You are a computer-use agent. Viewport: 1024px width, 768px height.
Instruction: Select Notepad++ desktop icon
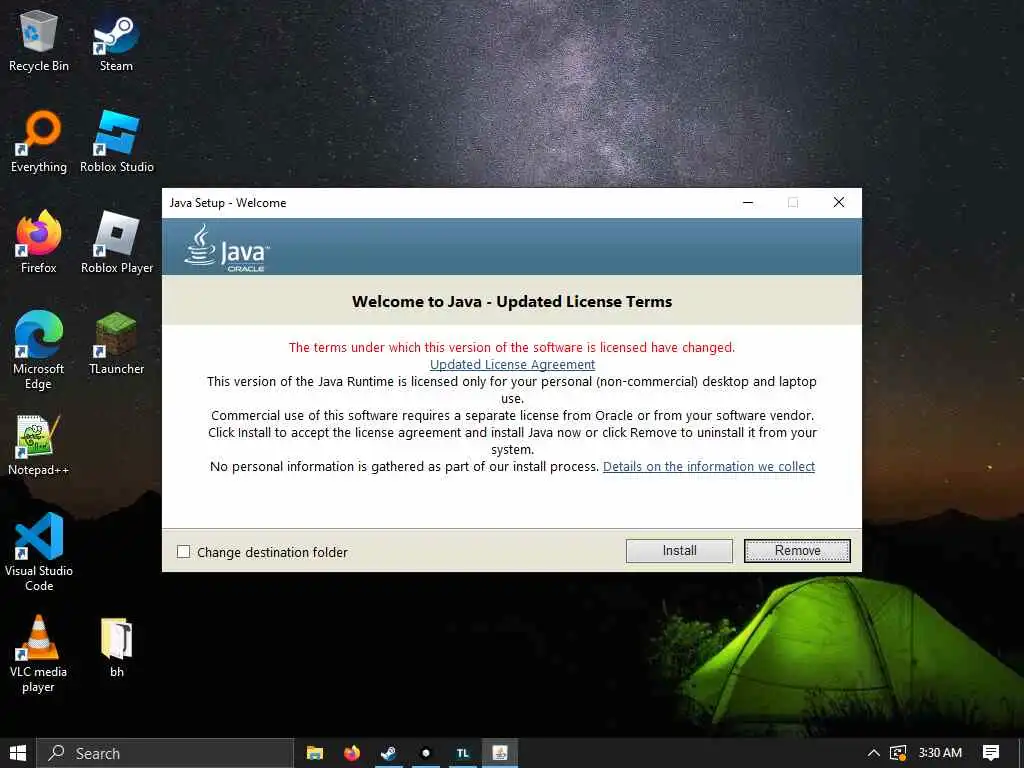pyautogui.click(x=39, y=445)
